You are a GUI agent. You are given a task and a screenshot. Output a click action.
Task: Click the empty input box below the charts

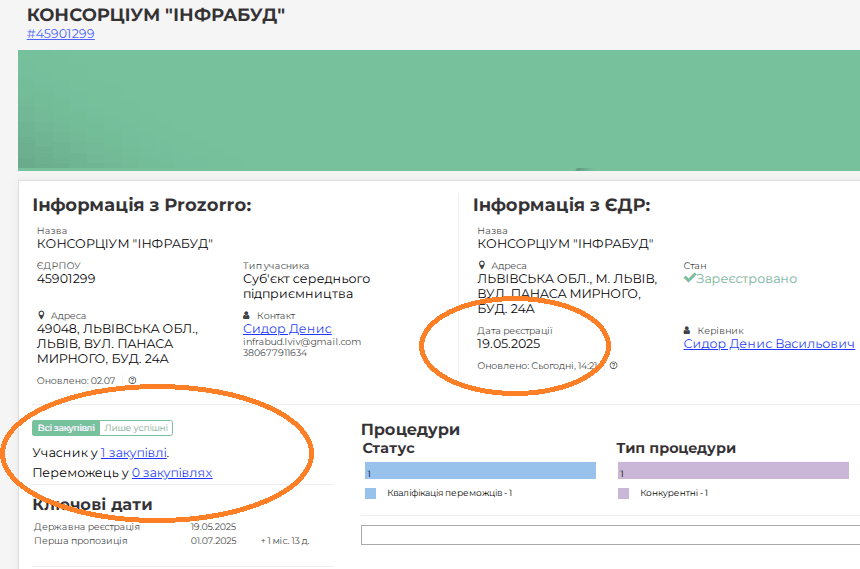point(610,535)
